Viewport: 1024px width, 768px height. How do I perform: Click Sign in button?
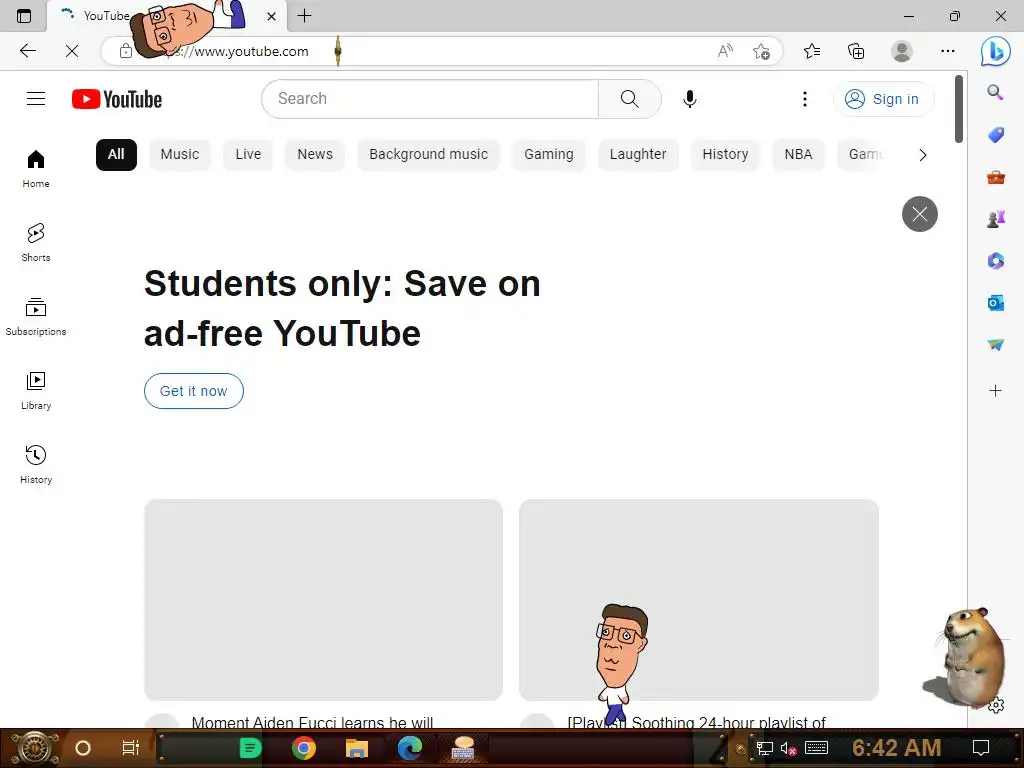(x=883, y=99)
